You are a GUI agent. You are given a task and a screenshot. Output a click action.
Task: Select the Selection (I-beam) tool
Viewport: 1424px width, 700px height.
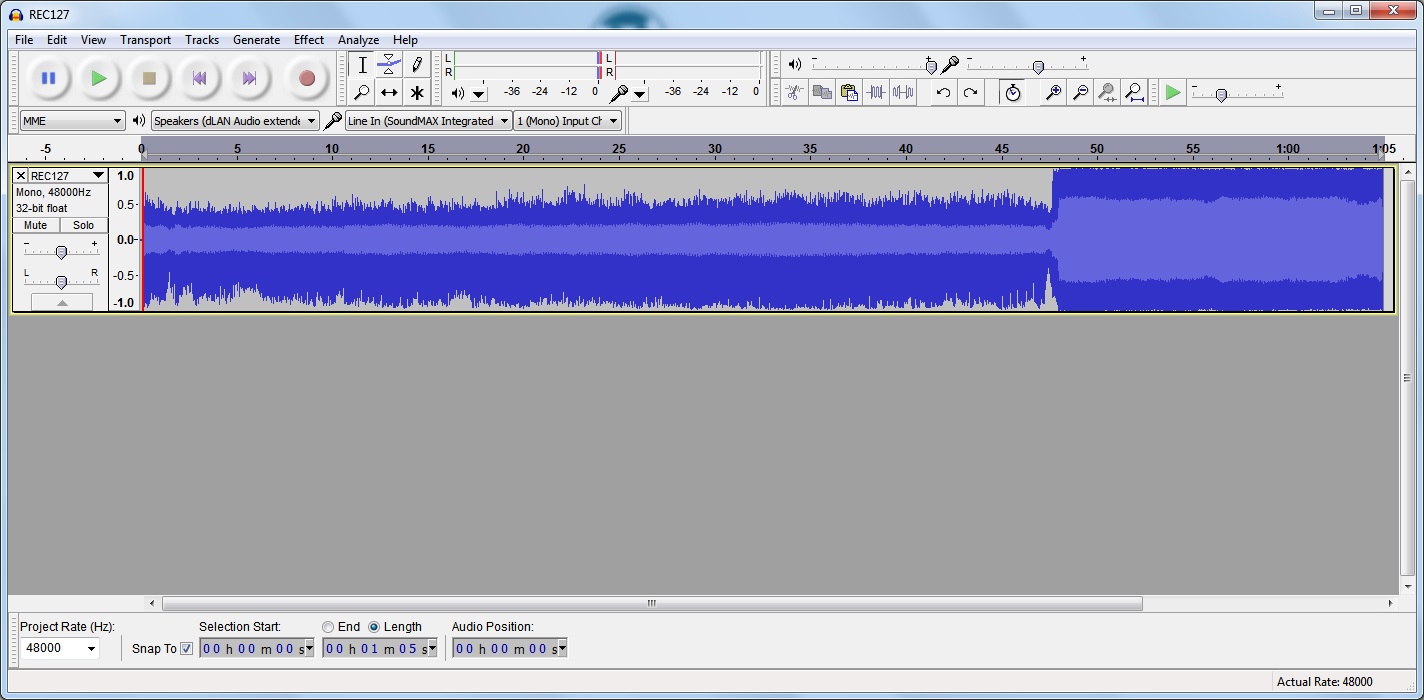point(362,65)
